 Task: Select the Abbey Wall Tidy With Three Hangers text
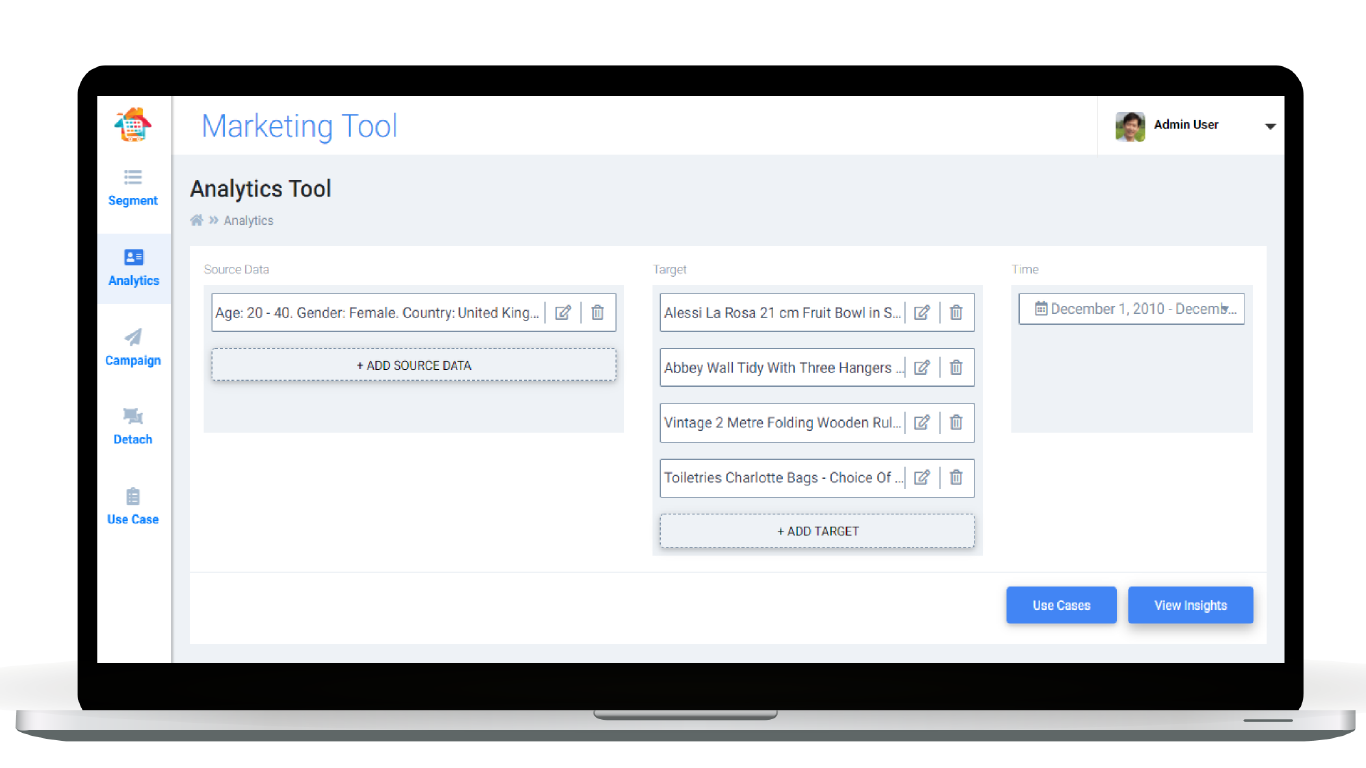pos(783,368)
